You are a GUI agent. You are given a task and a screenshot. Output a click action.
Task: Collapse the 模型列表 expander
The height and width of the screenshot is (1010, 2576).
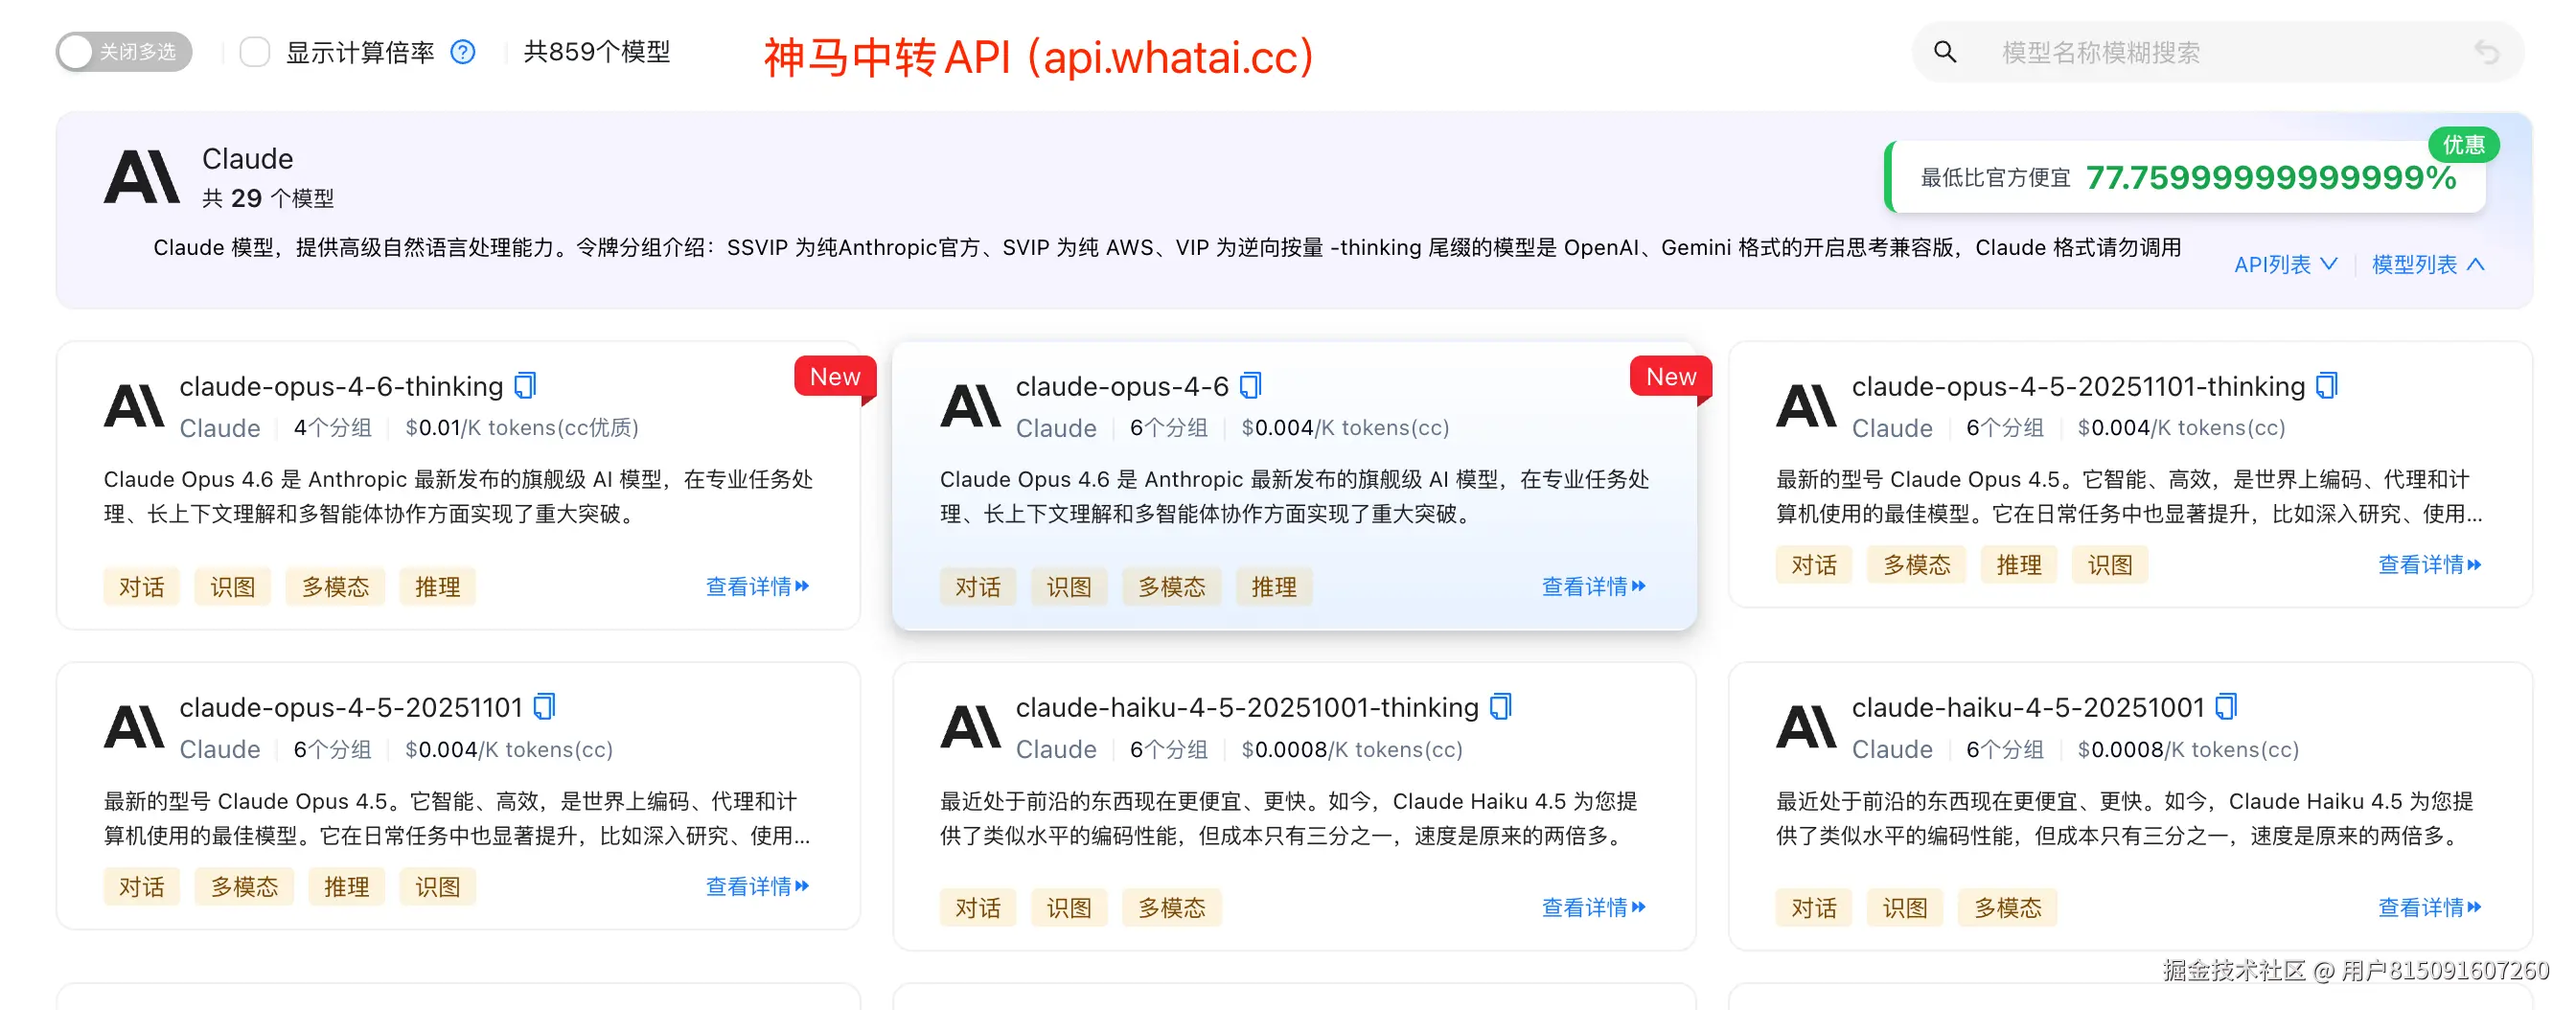[x=2428, y=264]
